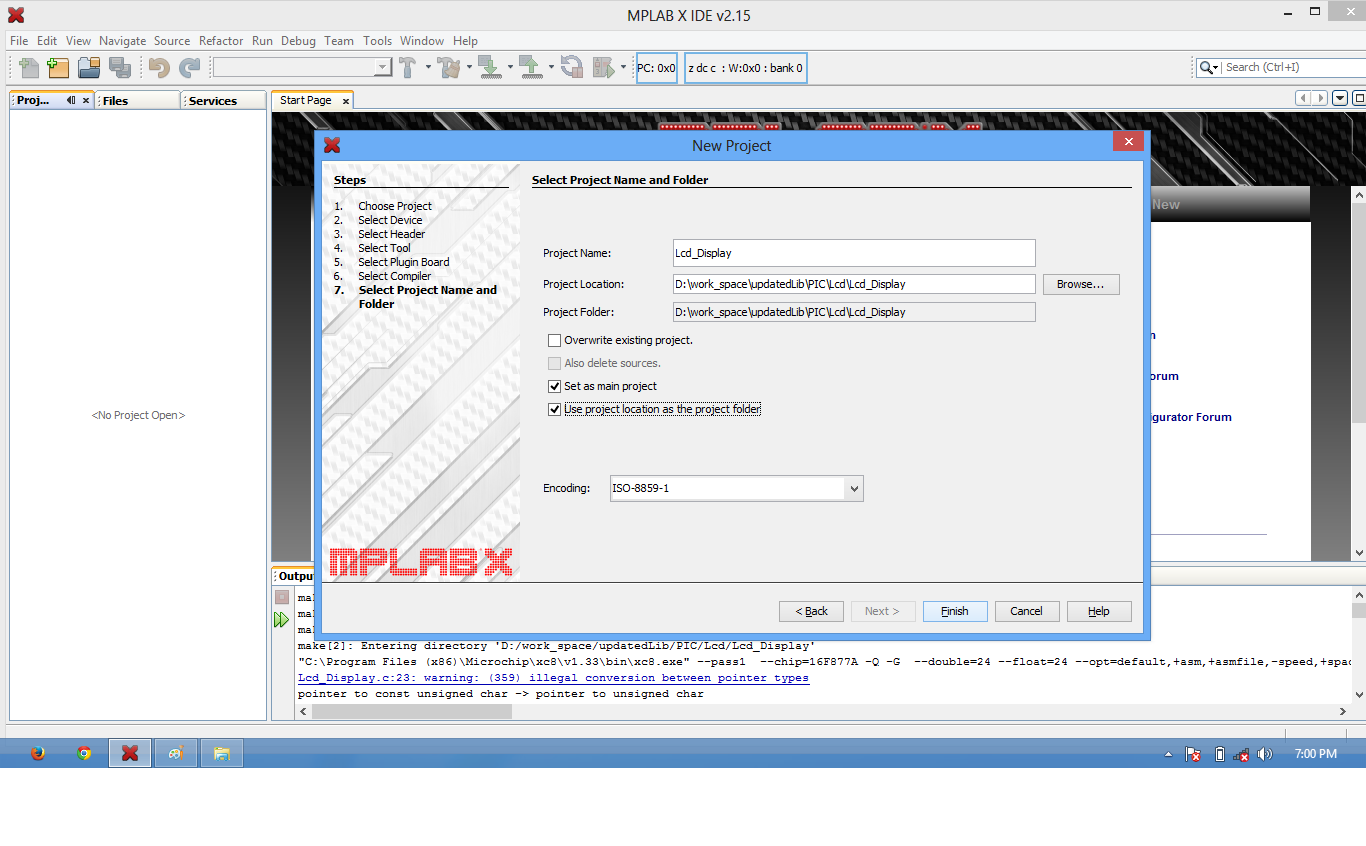Click the Output window re-run green arrows
This screenshot has height=846, width=1366.
tap(282, 620)
